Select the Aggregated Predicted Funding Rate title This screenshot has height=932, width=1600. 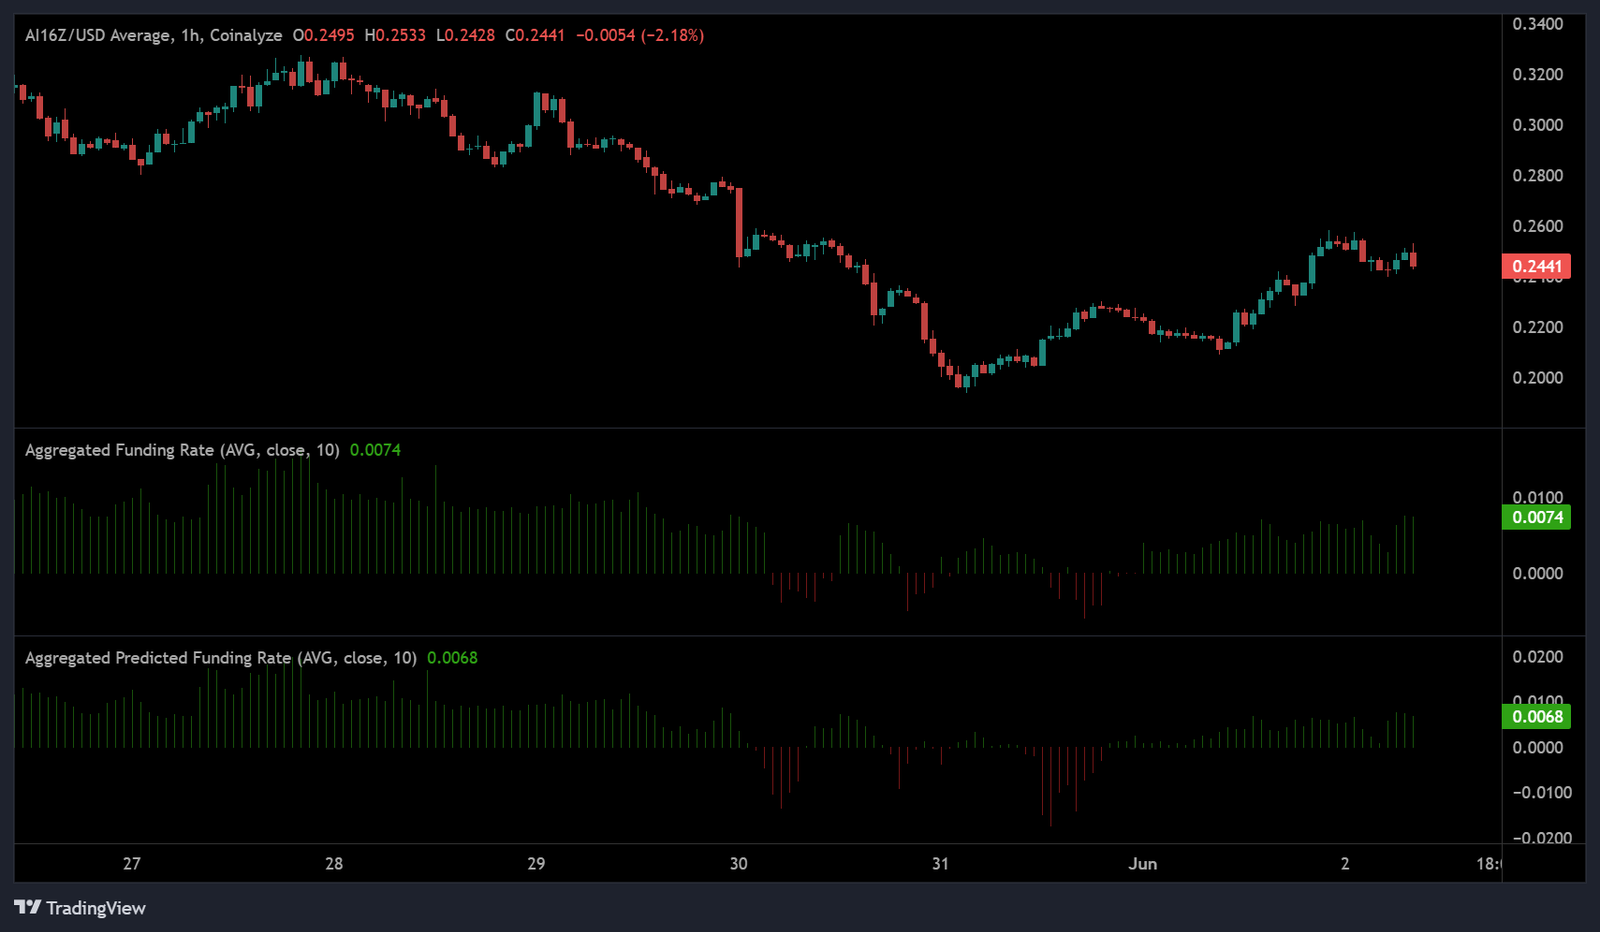click(221, 658)
